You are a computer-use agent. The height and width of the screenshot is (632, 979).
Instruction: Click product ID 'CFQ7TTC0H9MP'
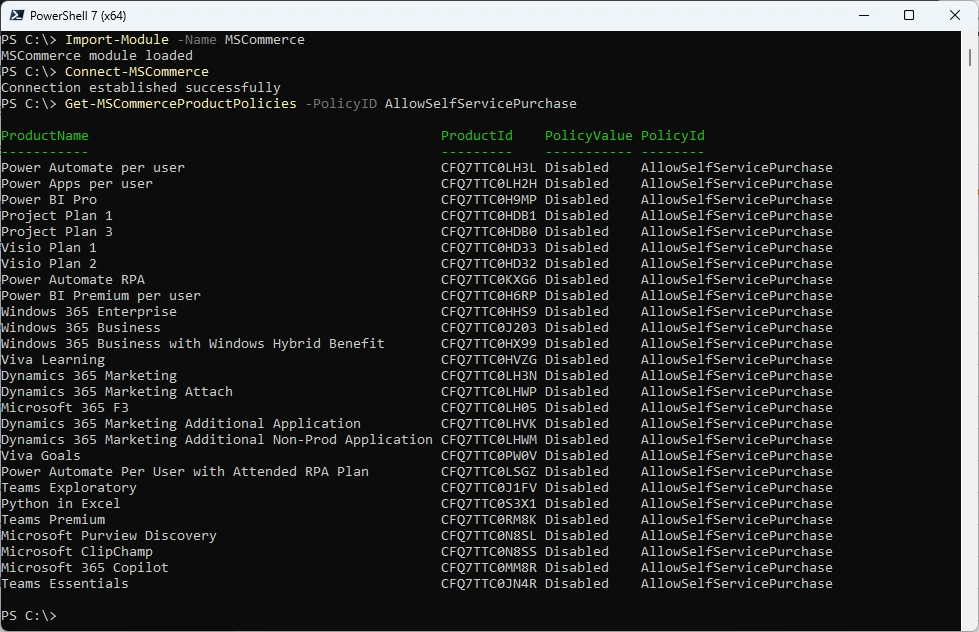[x=489, y=199]
